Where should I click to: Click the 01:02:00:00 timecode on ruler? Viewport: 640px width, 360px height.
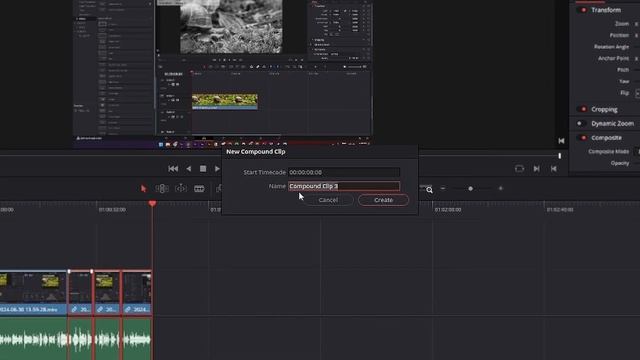448,209
